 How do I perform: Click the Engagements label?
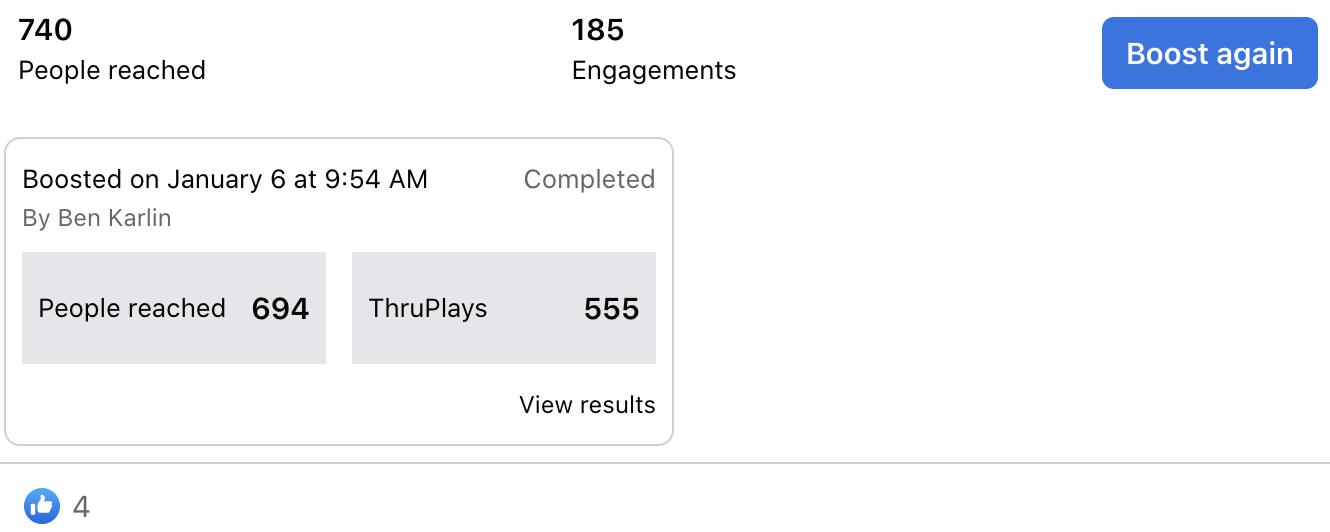(x=654, y=71)
